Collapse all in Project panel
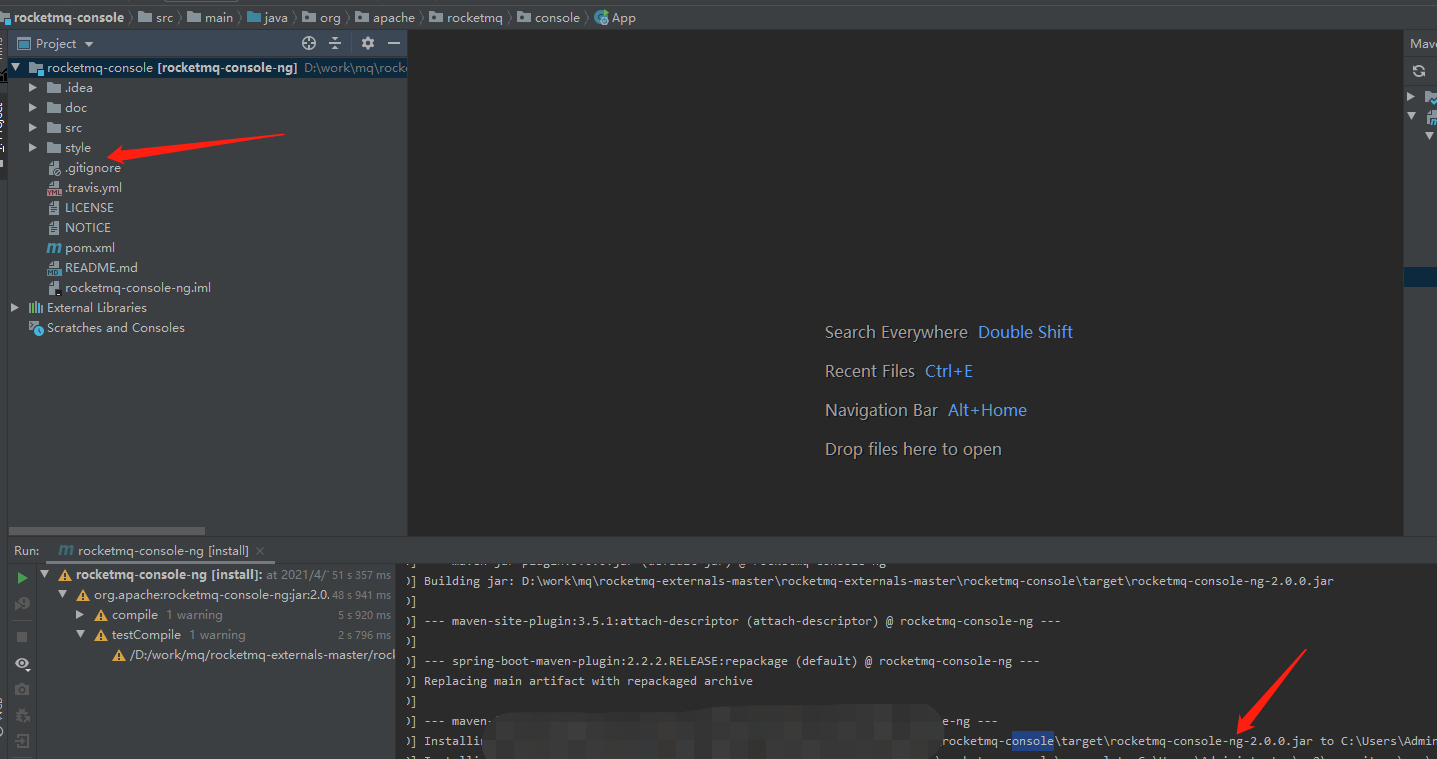The image size is (1437, 759). 335,43
